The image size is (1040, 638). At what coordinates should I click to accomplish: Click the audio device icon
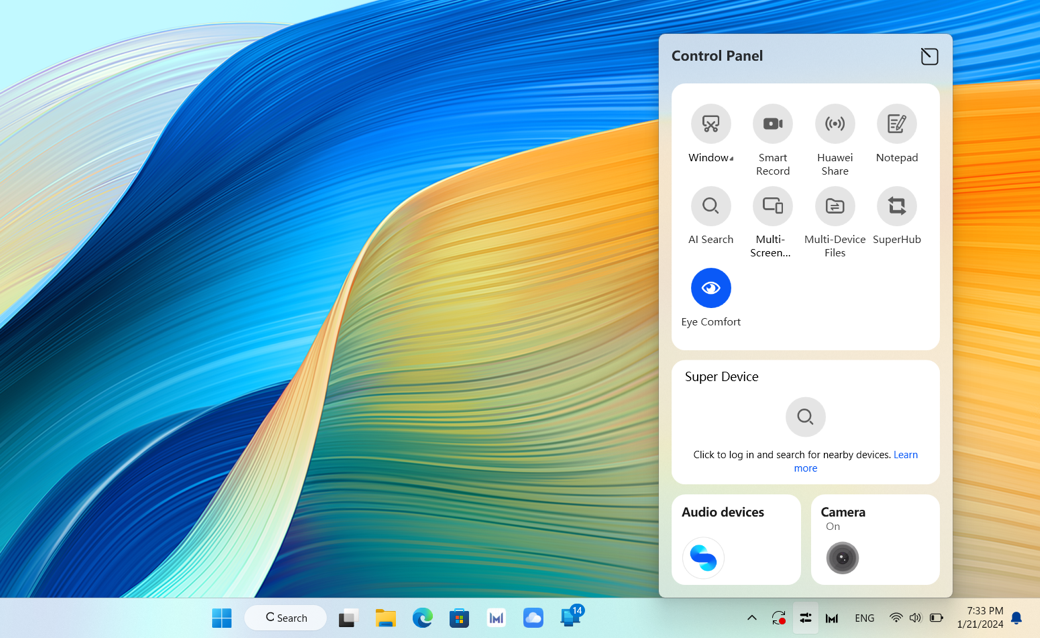[x=703, y=558]
